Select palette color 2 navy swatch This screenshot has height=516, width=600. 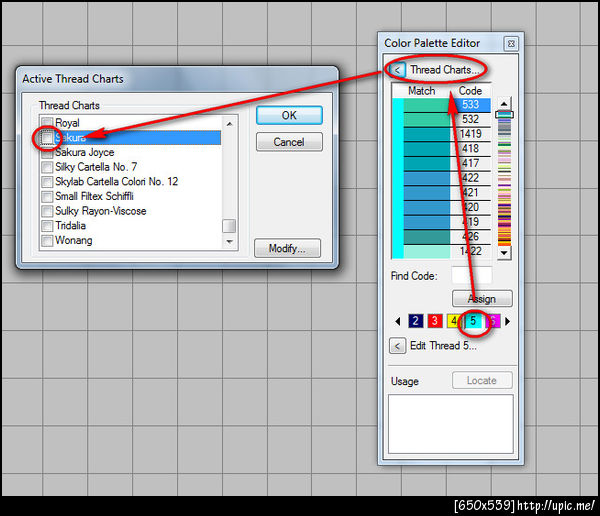[416, 321]
